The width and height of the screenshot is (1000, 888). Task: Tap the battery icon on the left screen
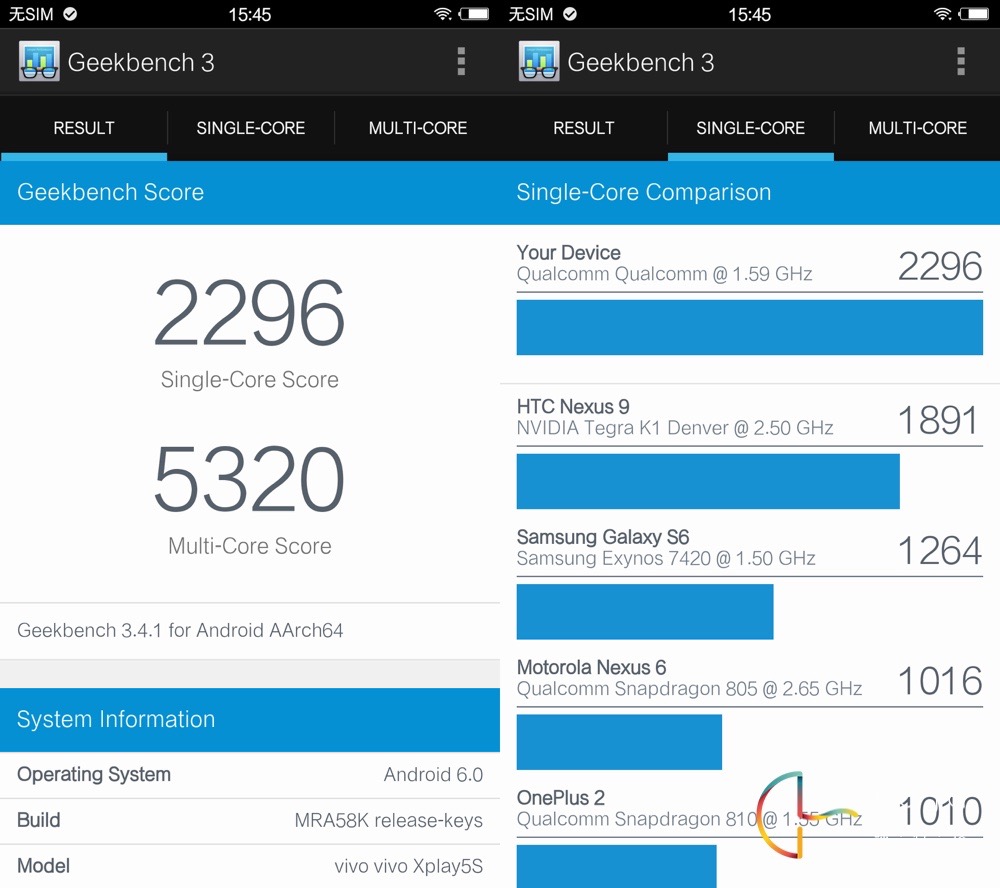[x=474, y=13]
